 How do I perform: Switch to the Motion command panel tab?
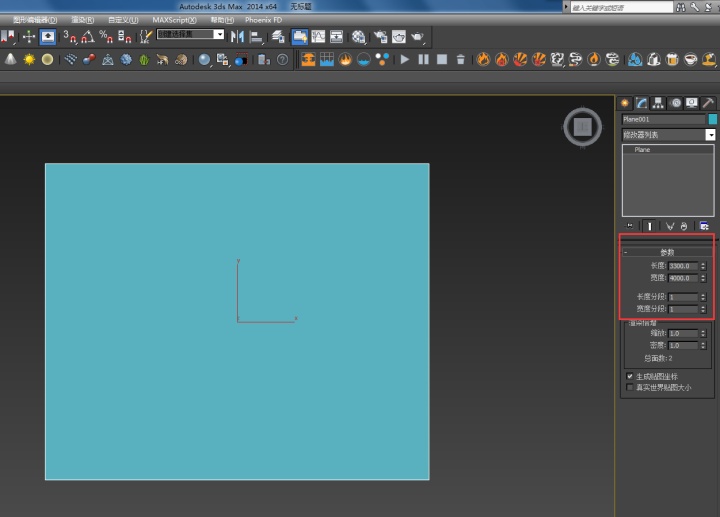pos(675,103)
